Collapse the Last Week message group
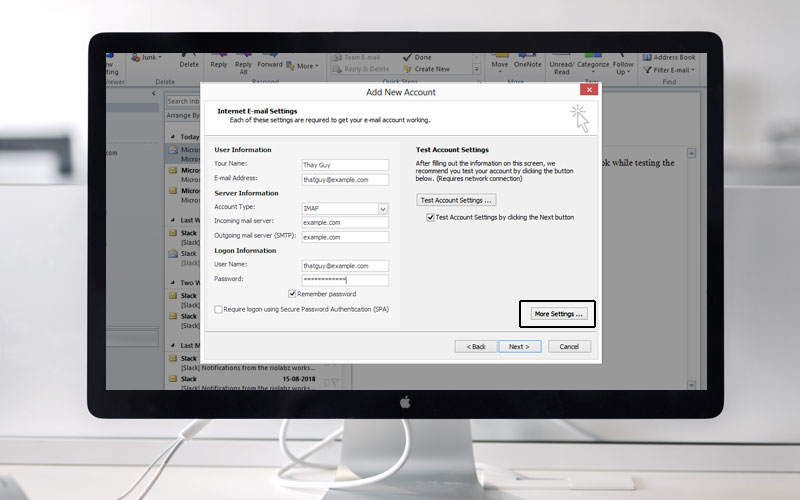Screen dimensions: 800x500 pyautogui.click(x=172, y=220)
